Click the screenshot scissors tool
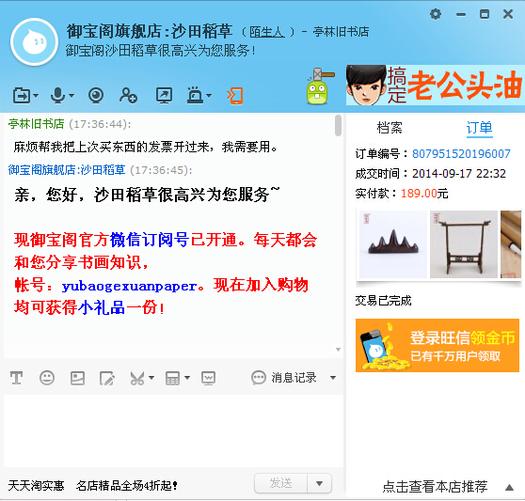 137,378
